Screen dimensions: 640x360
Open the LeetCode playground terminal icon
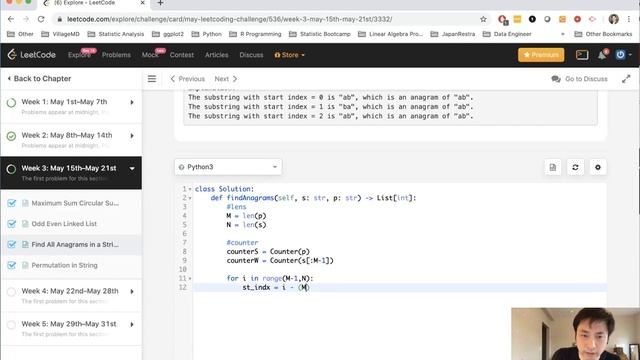[582, 55]
